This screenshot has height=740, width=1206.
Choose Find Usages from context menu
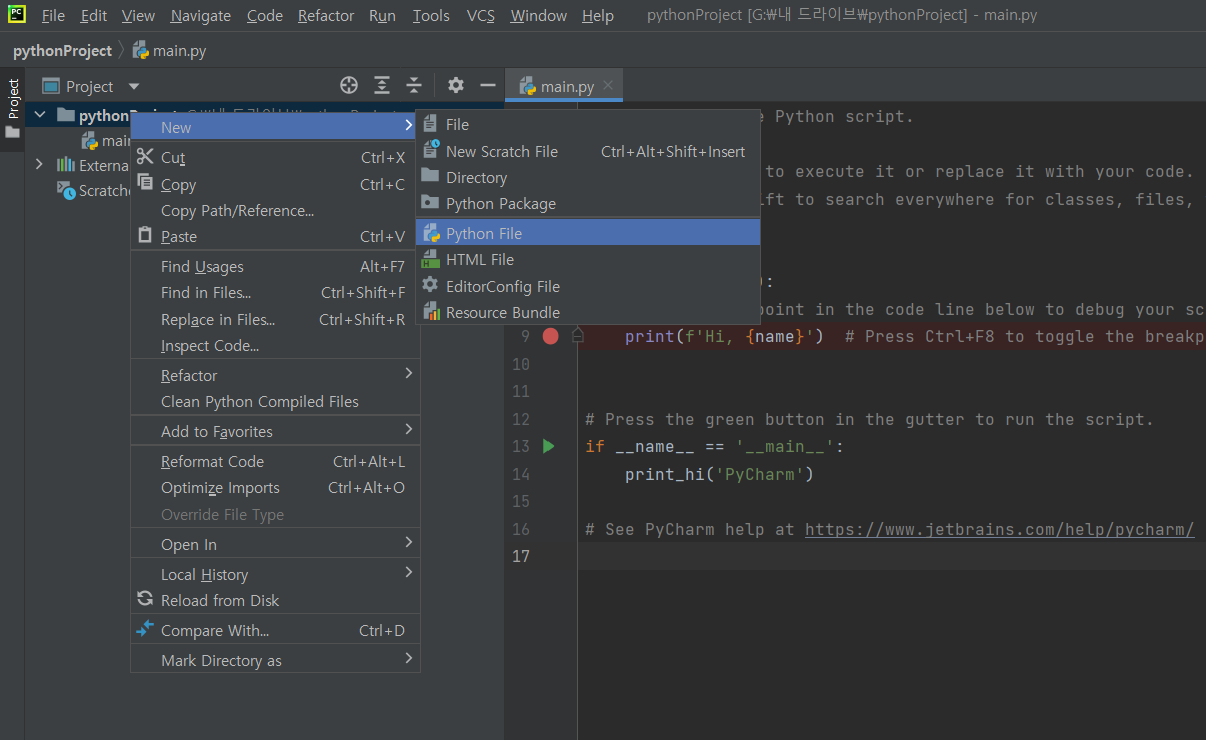coord(275,266)
